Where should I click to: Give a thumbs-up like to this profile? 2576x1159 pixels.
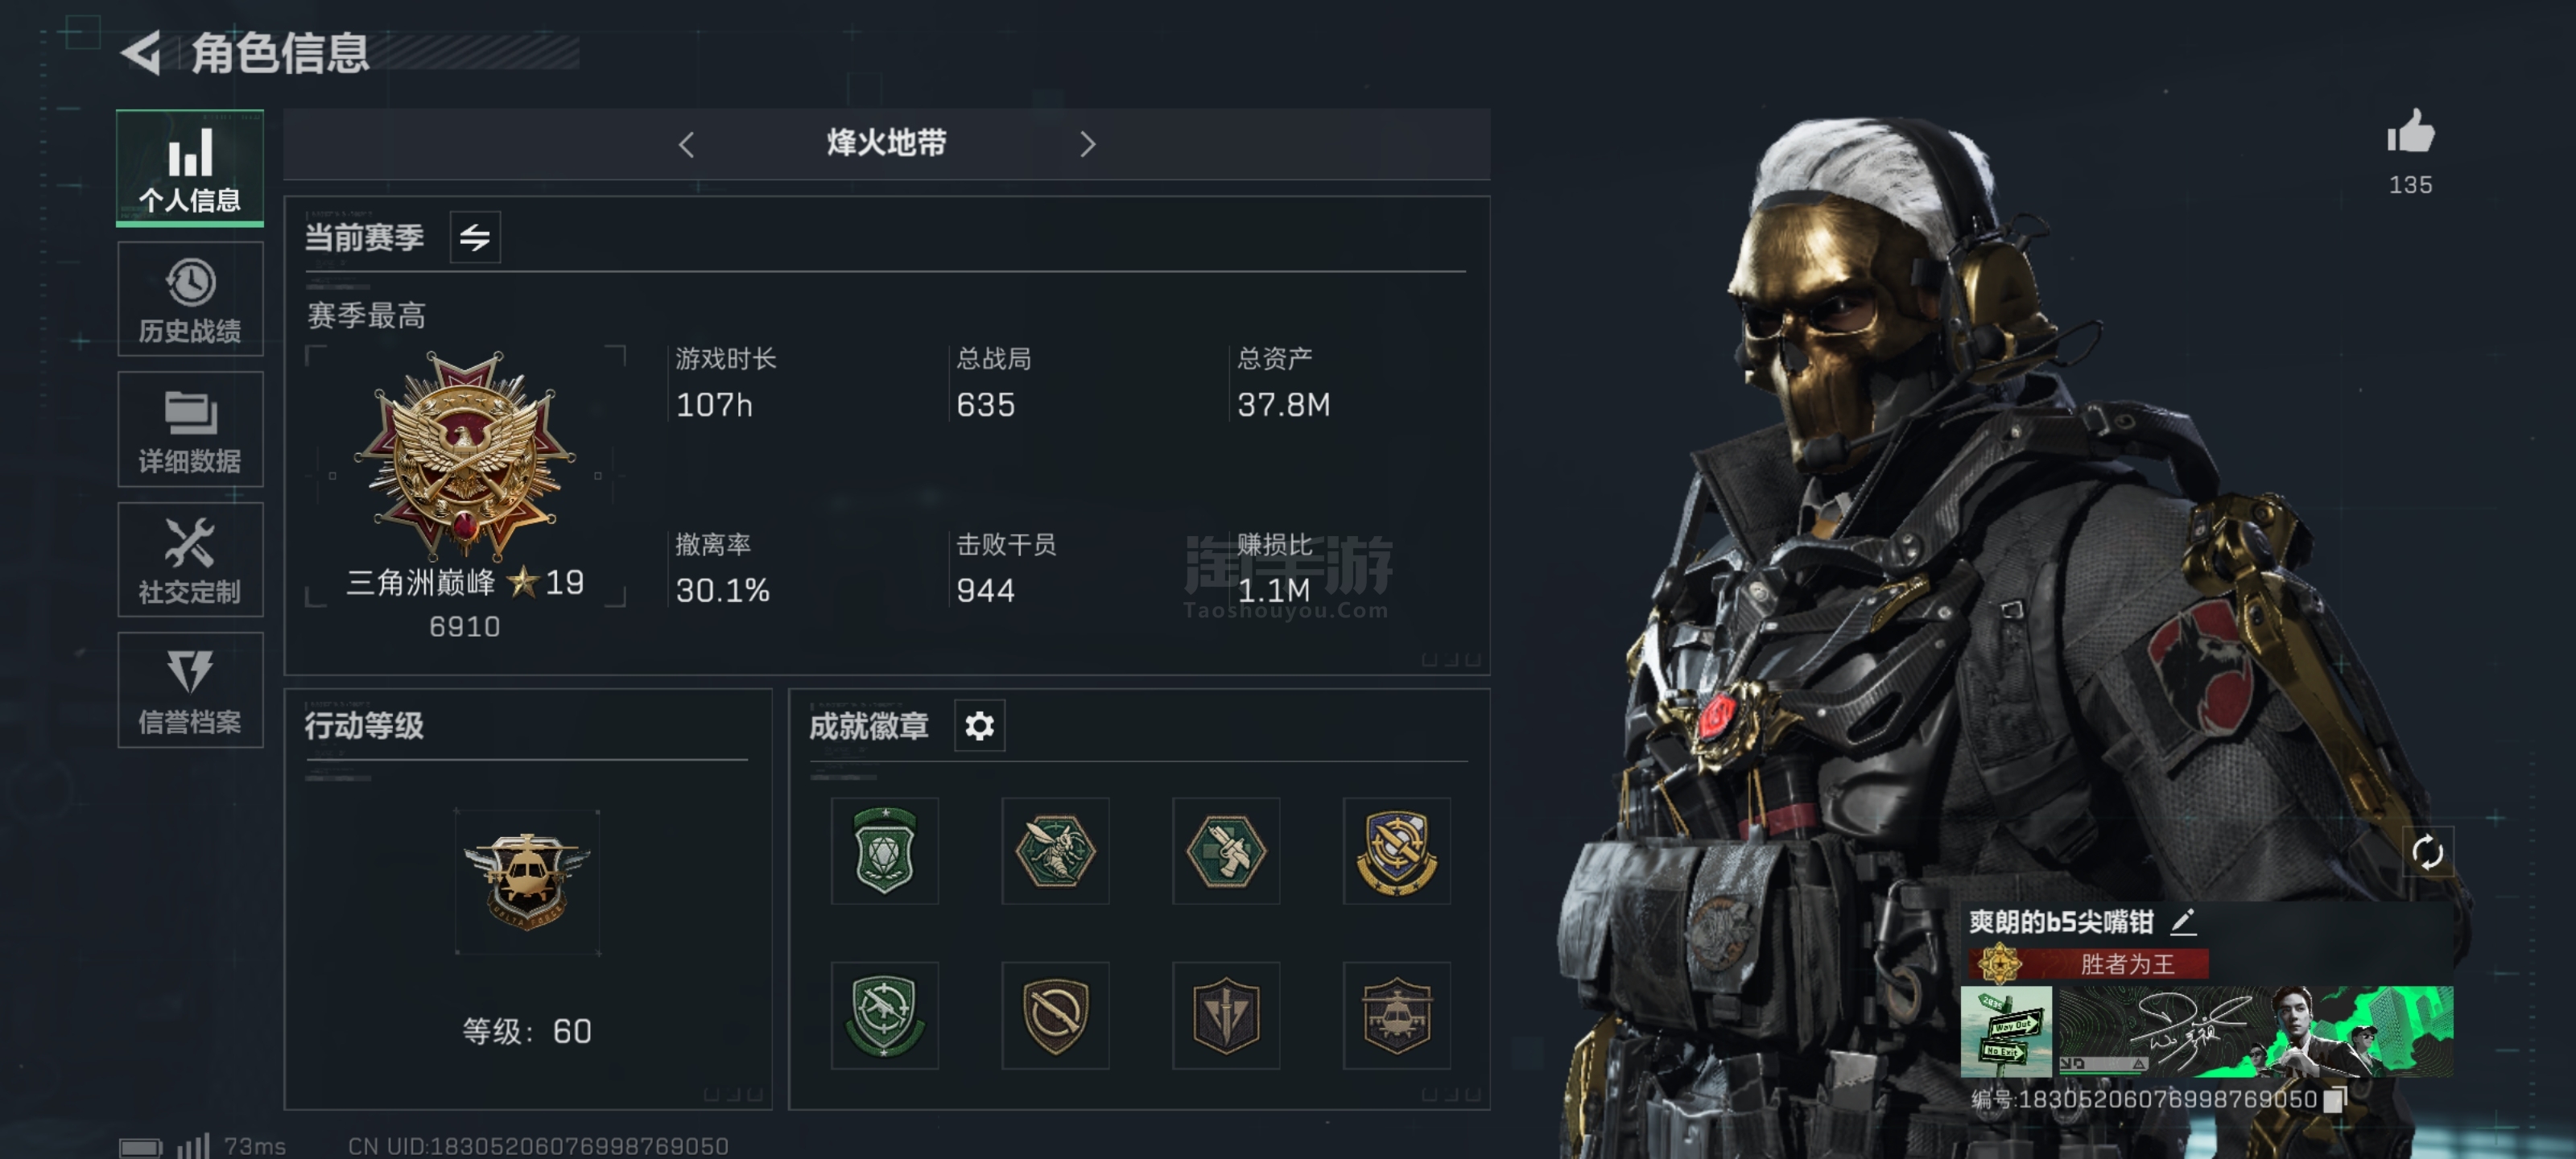coord(2410,132)
